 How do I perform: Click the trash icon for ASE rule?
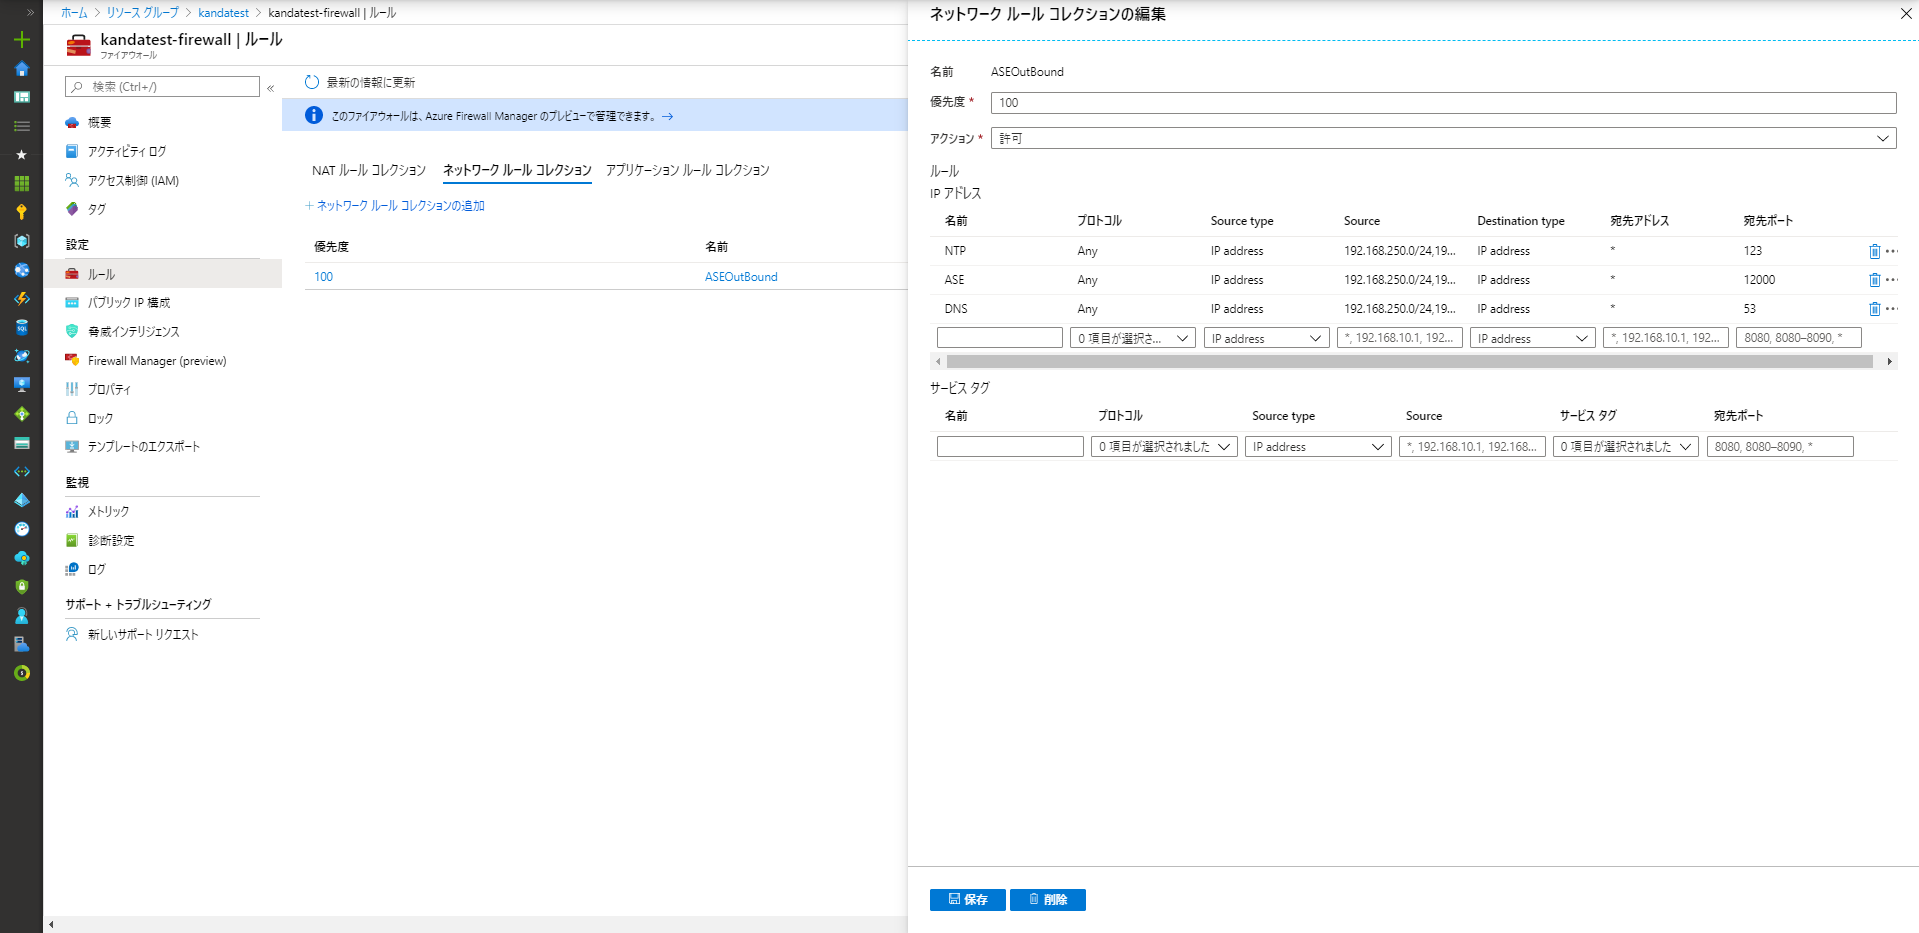(1874, 280)
